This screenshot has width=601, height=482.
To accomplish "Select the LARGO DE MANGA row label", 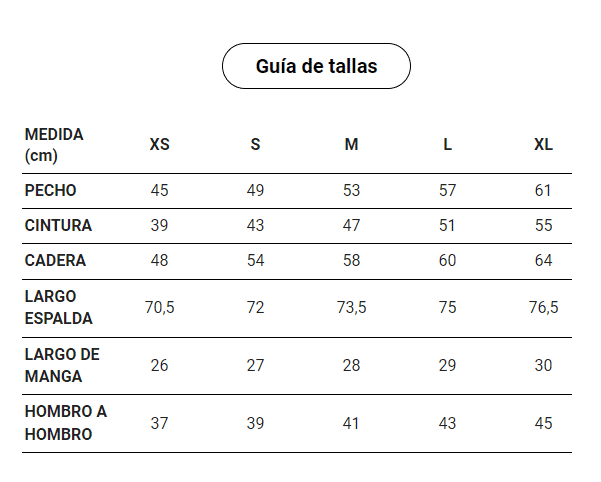I will [62, 365].
